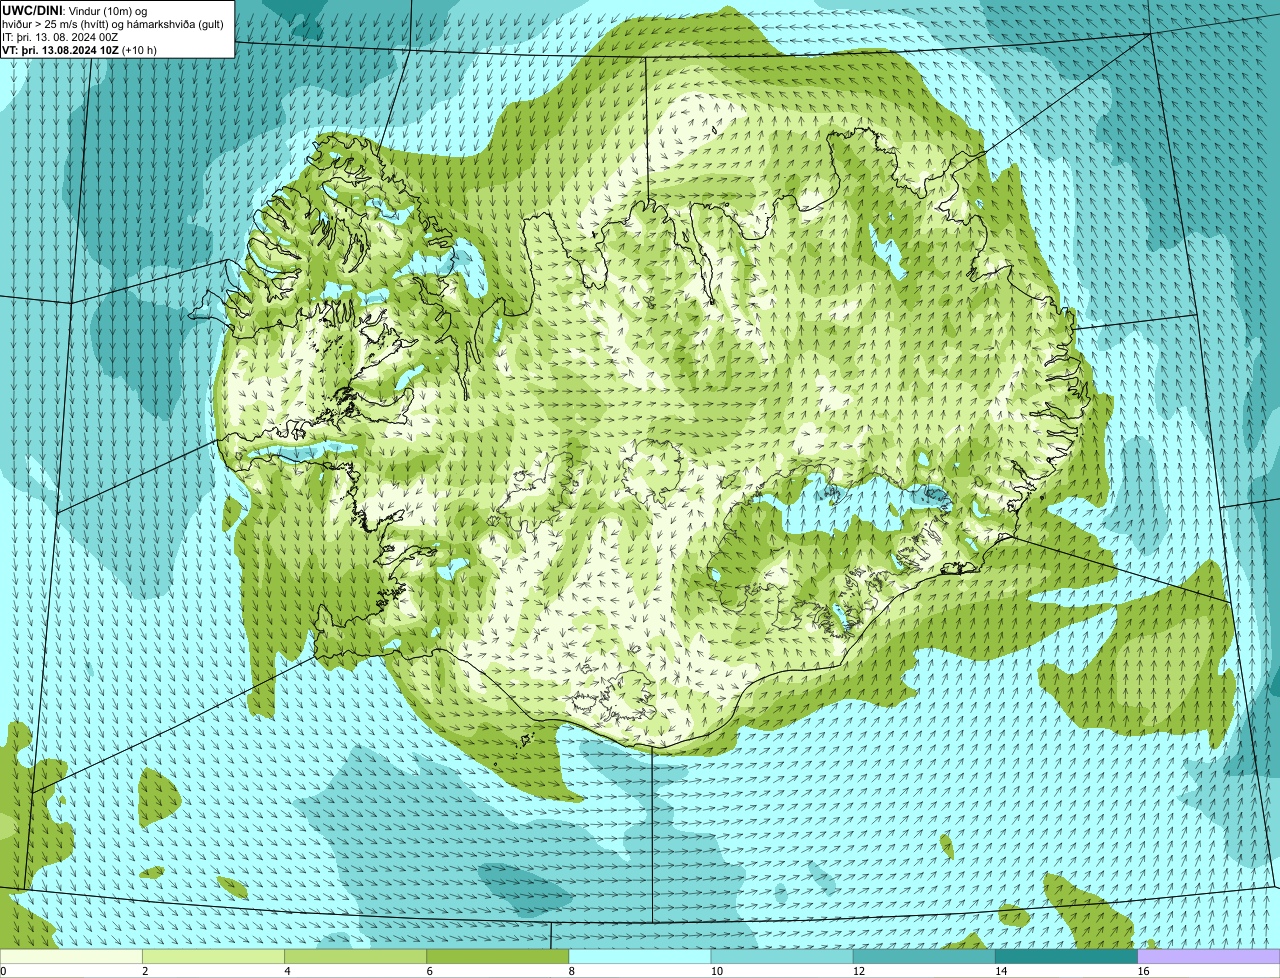1280x978 pixels.
Task: Click the pale yellow 0–2 legend swatch
Action: [x=72, y=956]
